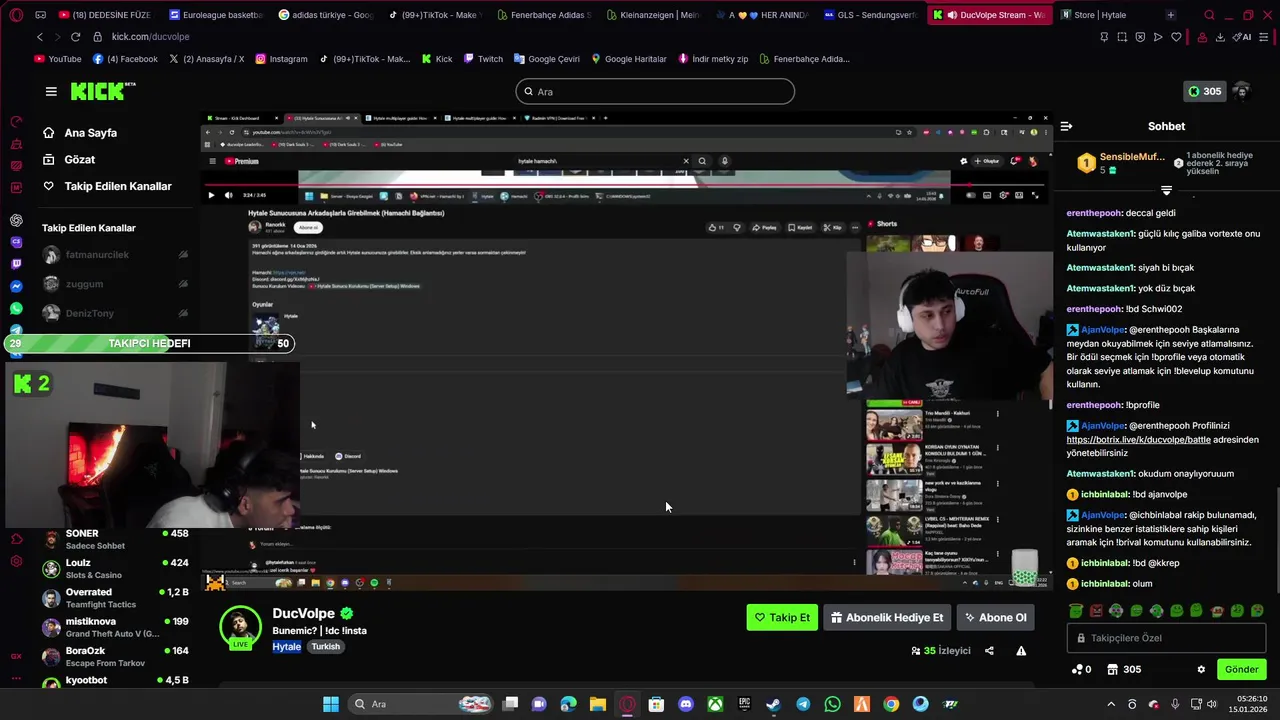Click the share stream icon
This screenshot has width=1280, height=720.
tap(989, 650)
